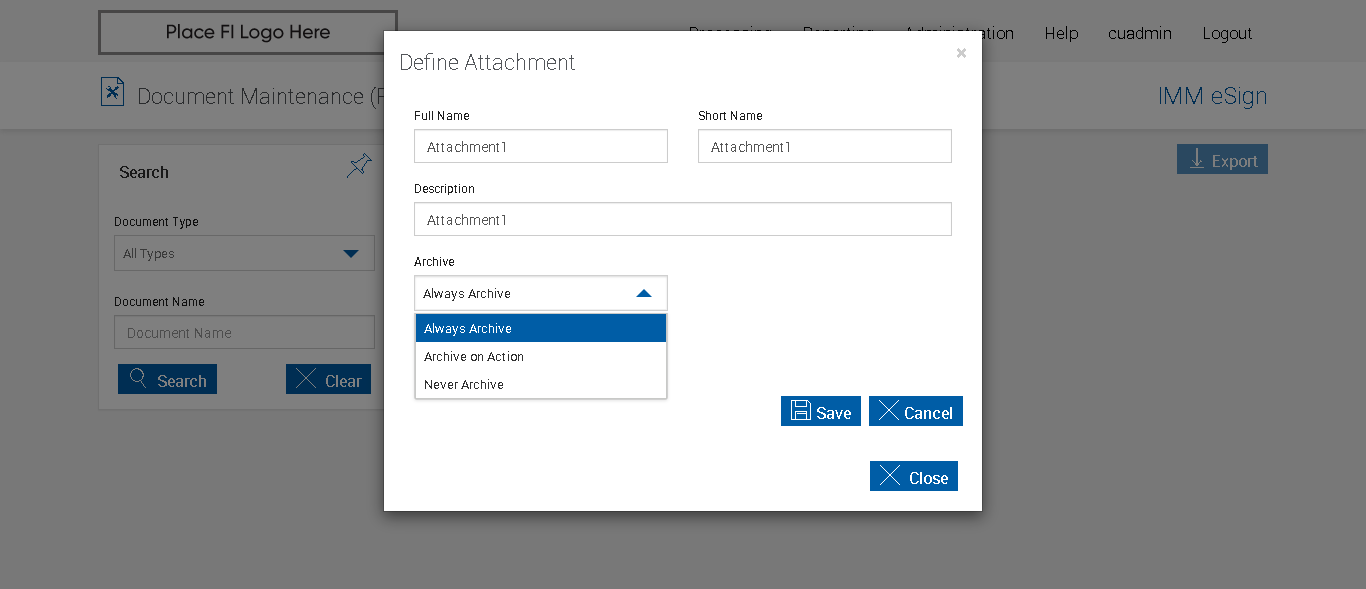Select Always Archive option
Image resolution: width=1366 pixels, height=589 pixels.
tap(540, 329)
